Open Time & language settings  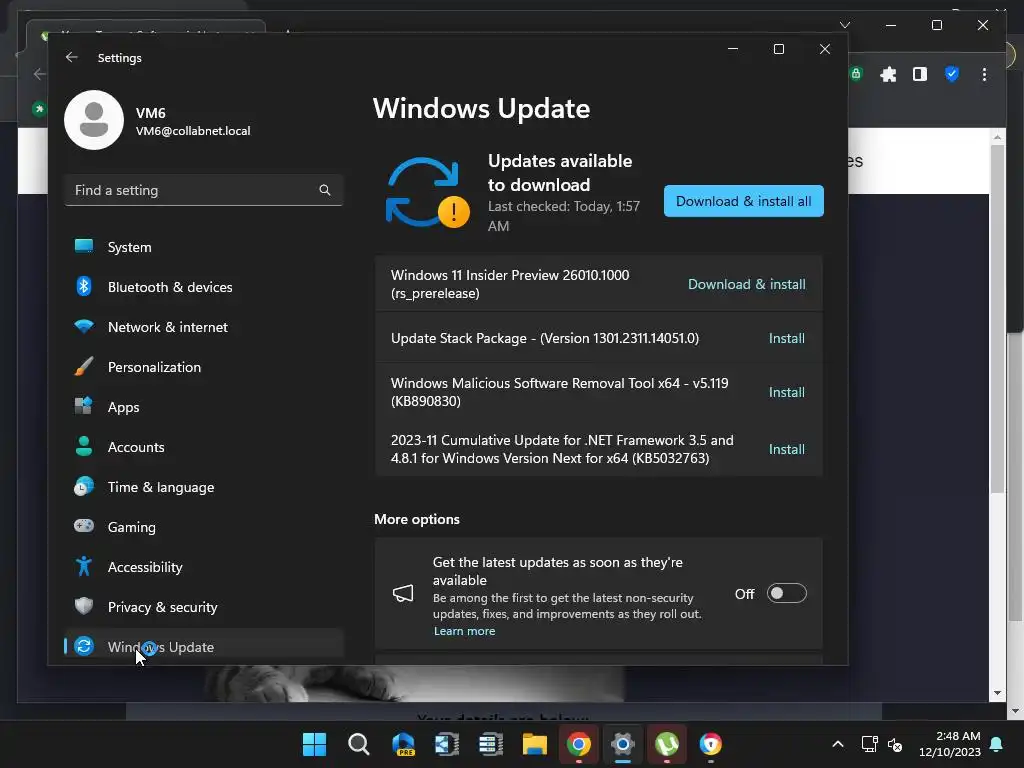point(204,487)
